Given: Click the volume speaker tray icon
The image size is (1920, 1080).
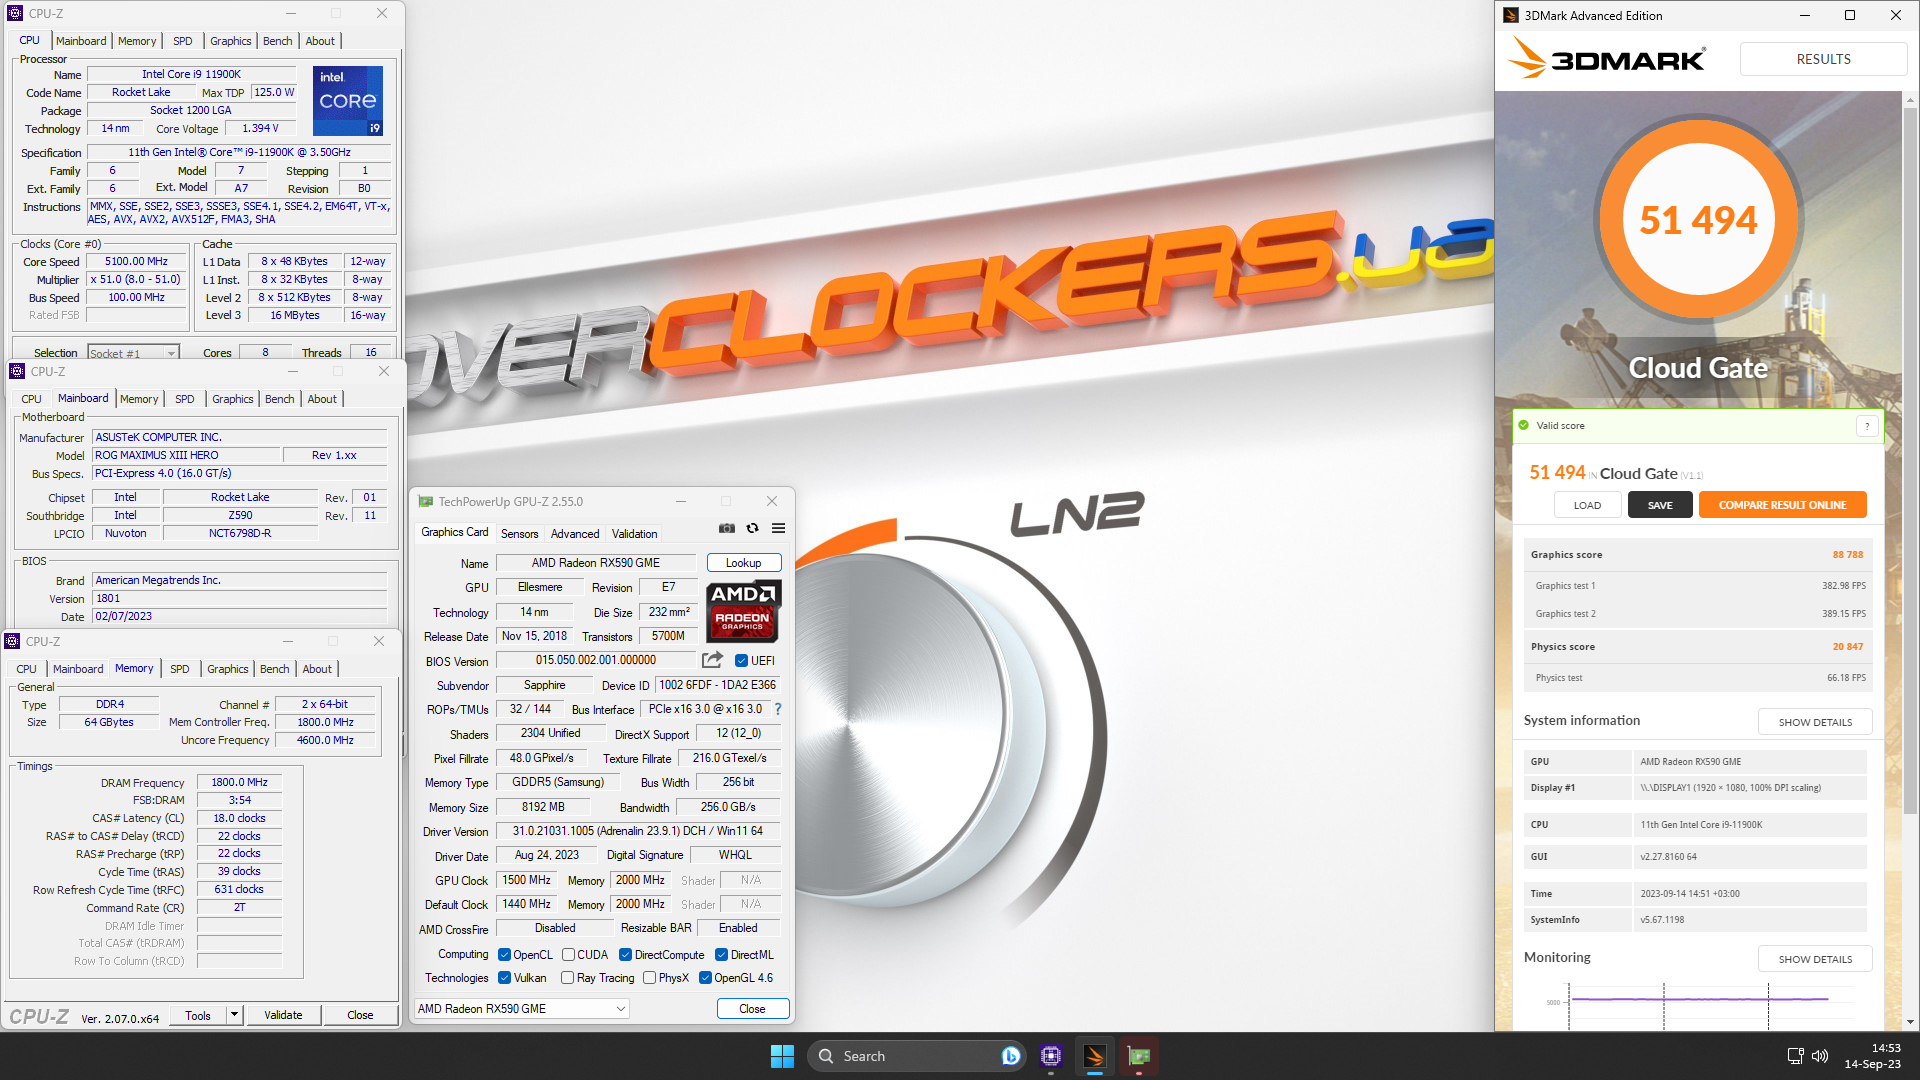Looking at the screenshot, I should point(1820,1056).
